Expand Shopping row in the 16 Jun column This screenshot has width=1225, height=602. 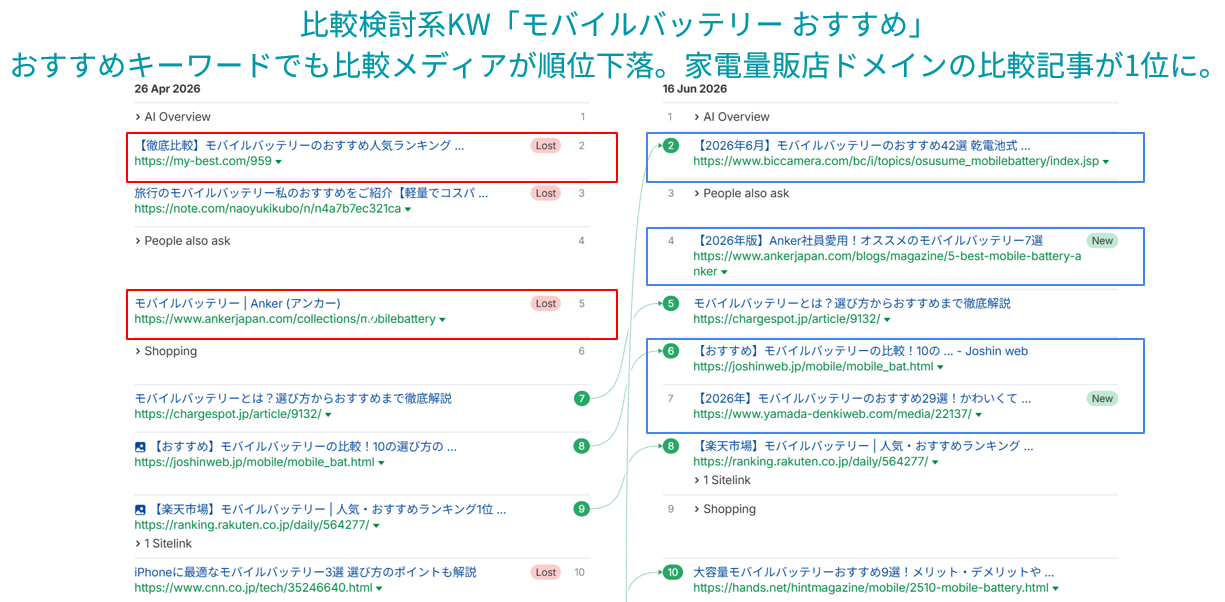pyautogui.click(x=725, y=509)
